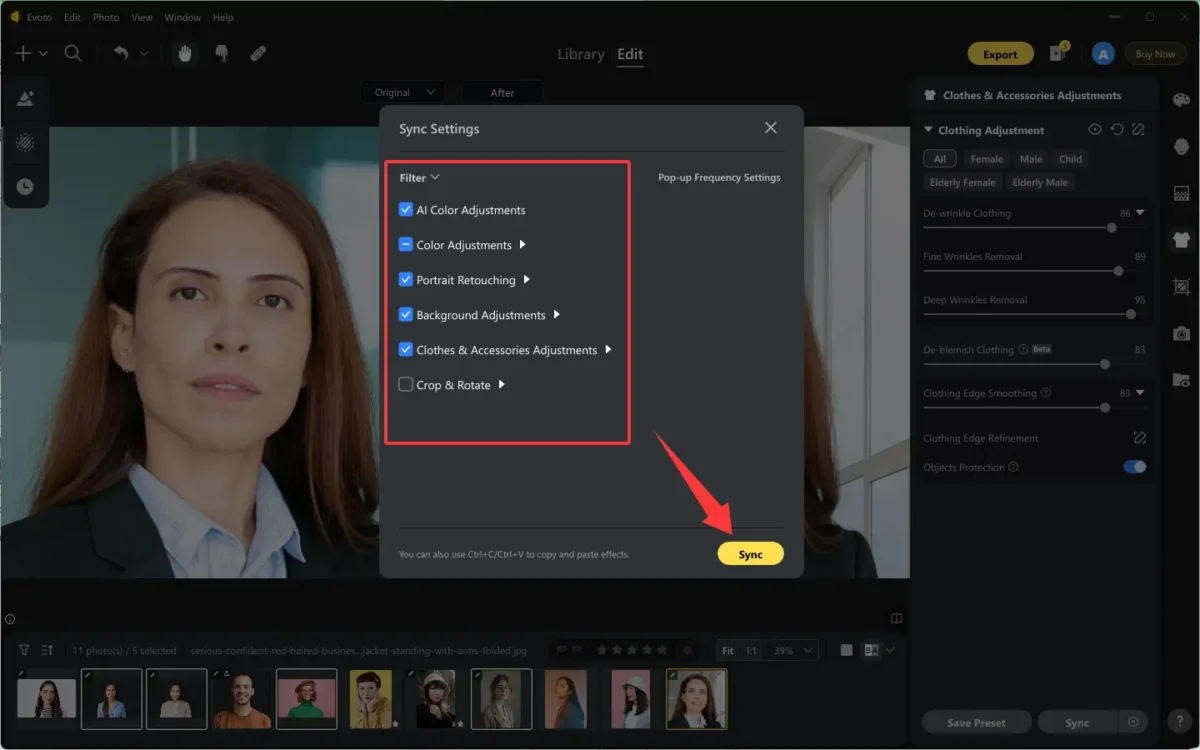Open the Original comparison dropdown
1200x750 pixels.
[403, 91]
